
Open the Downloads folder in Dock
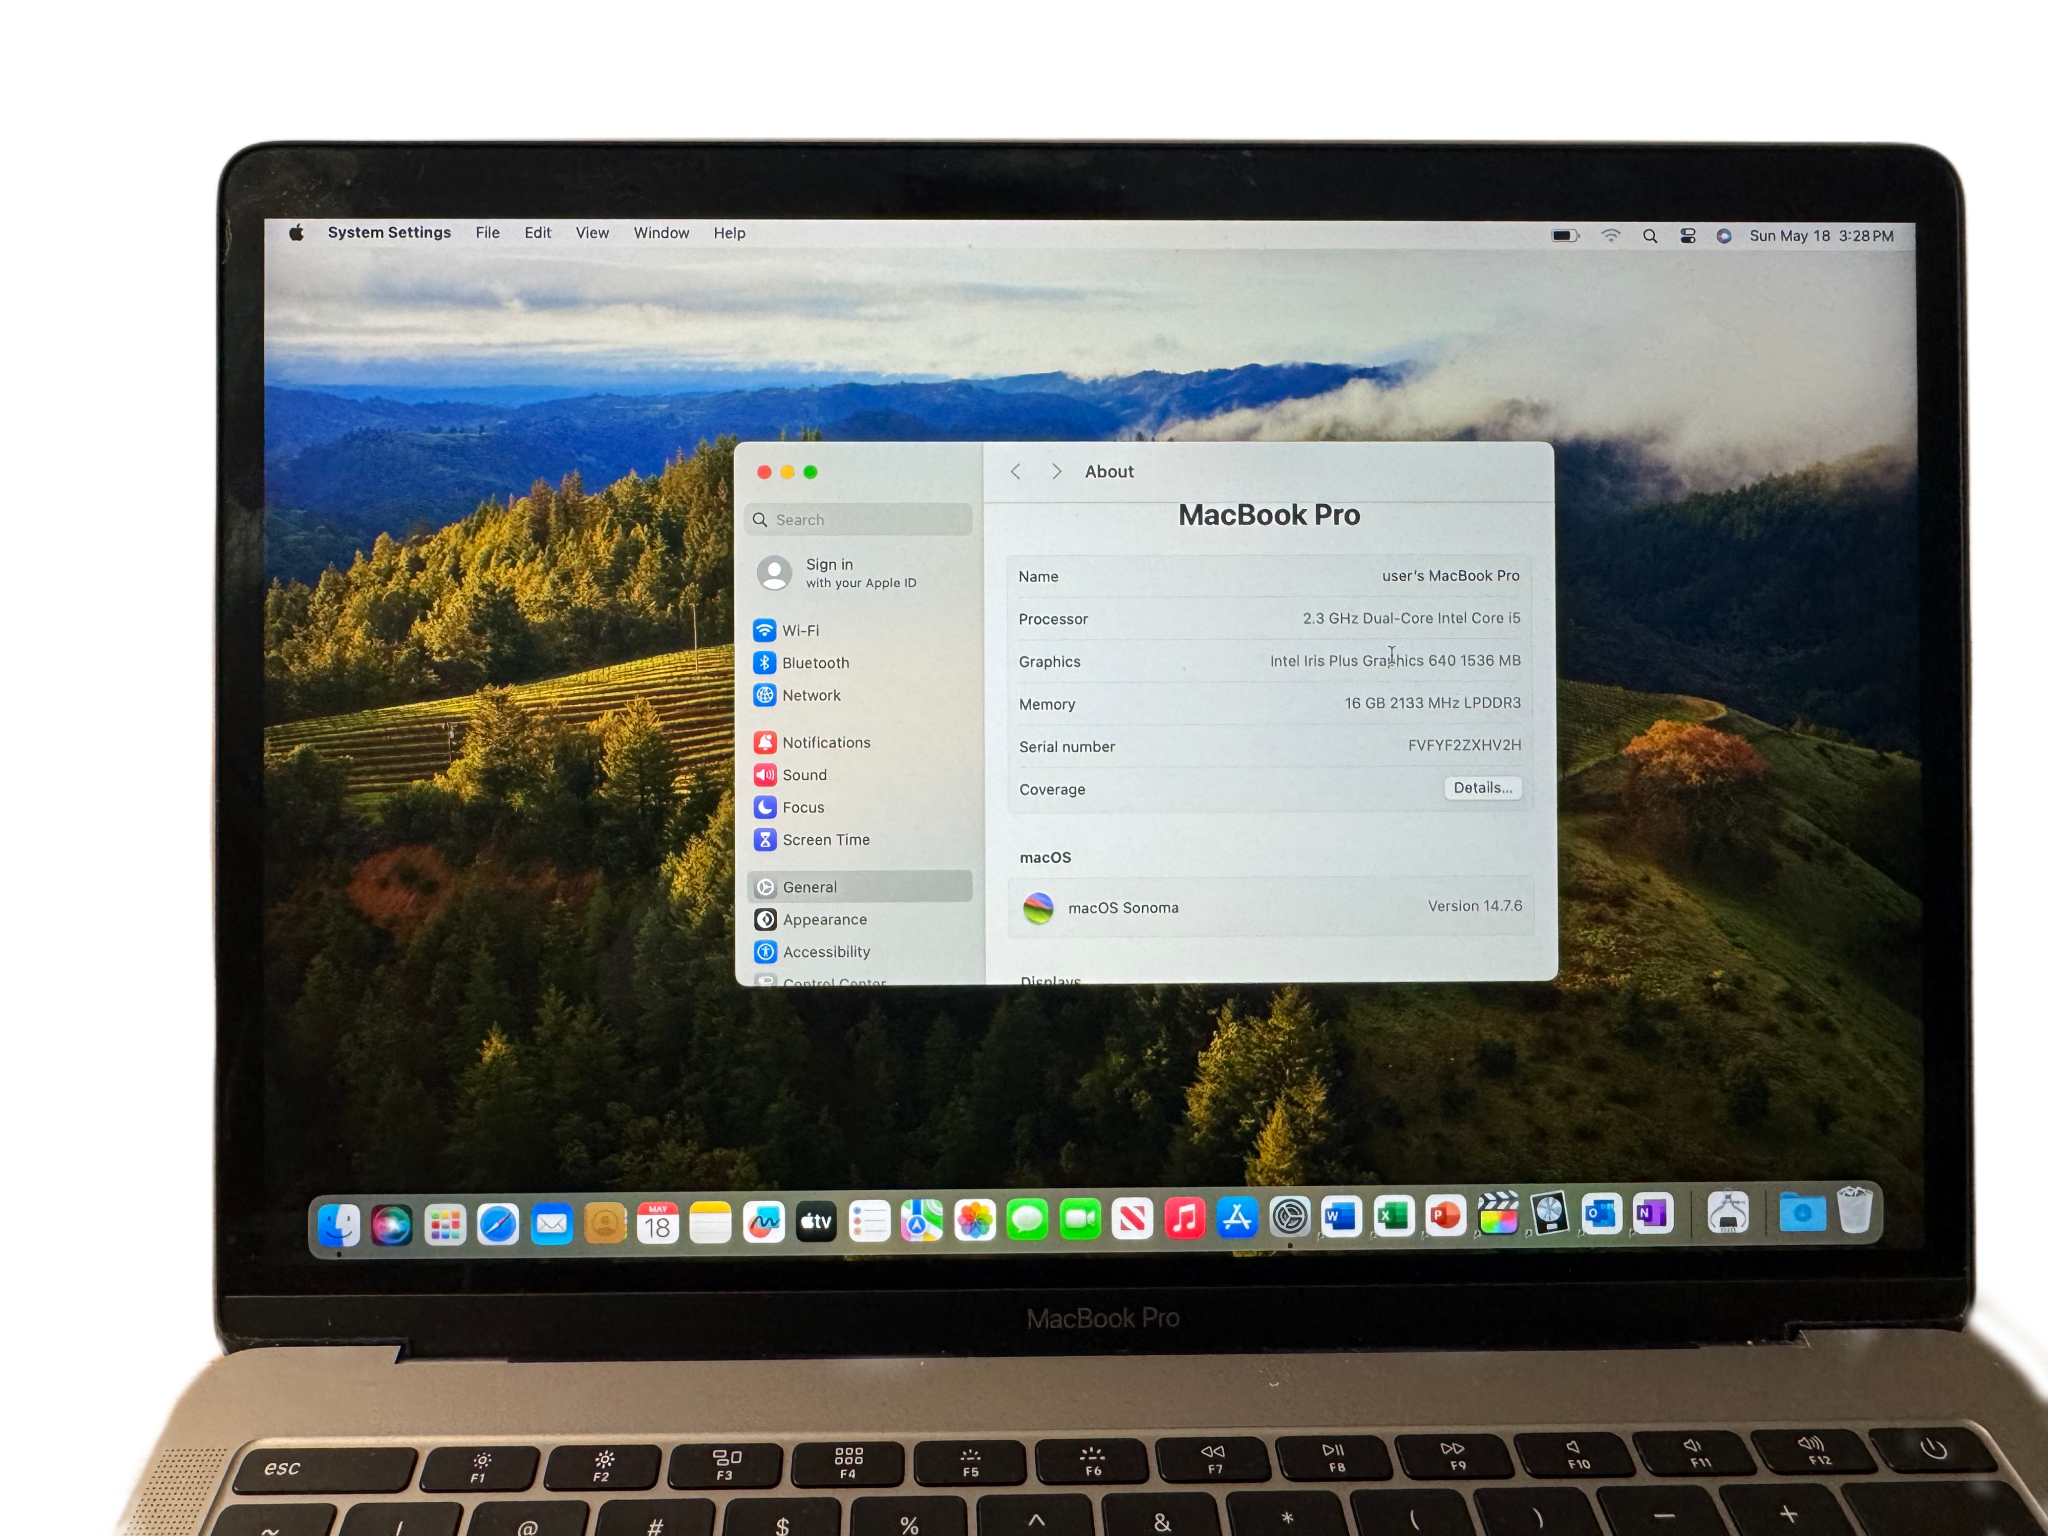coord(1803,1212)
